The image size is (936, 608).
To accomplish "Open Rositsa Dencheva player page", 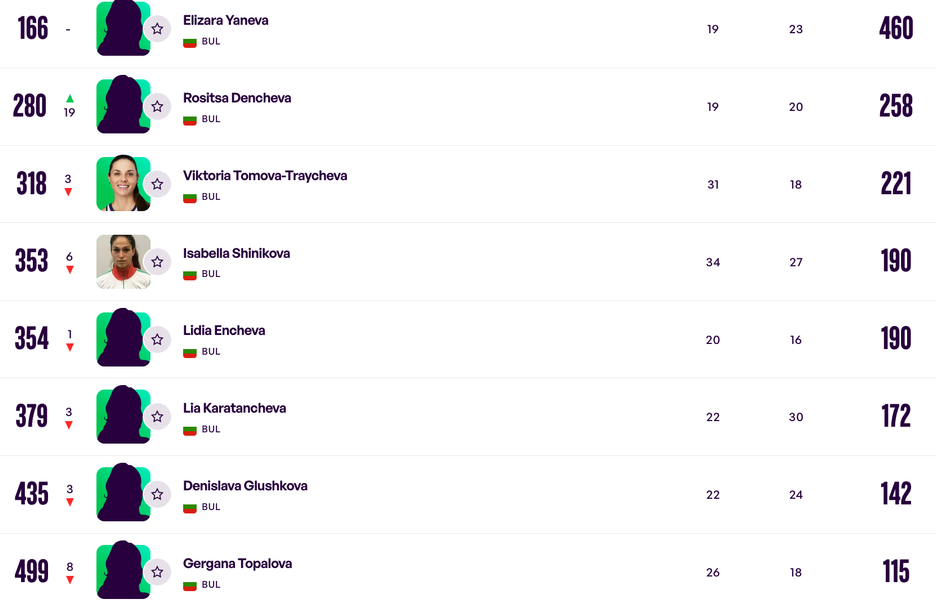I will 237,98.
